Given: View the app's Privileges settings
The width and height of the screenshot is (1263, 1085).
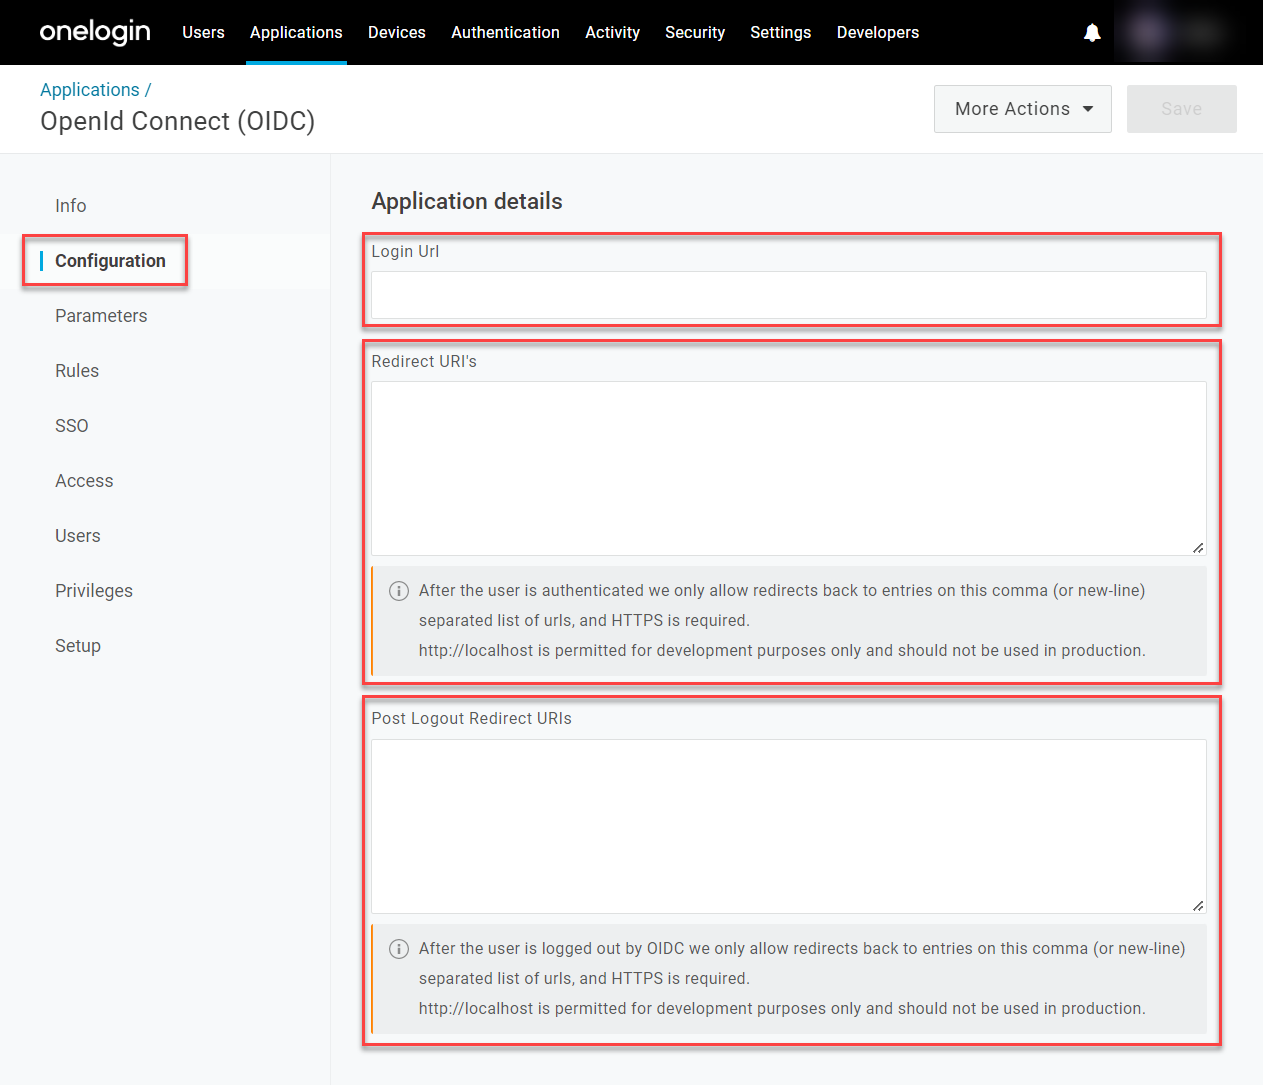Looking at the screenshot, I should (x=93, y=590).
